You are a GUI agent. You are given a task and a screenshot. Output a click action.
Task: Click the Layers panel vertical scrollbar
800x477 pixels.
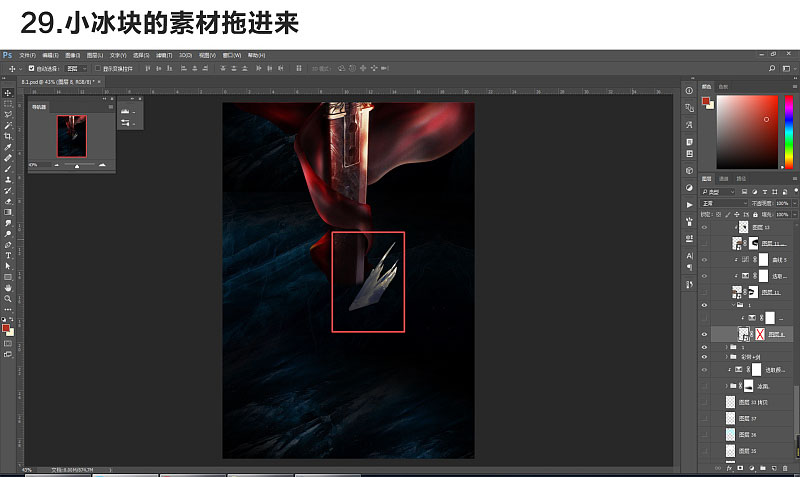point(796,412)
